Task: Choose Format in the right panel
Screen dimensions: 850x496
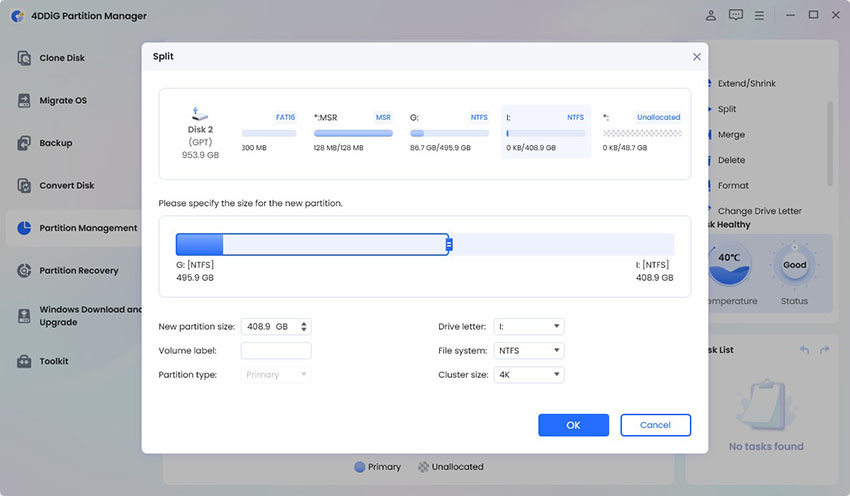Action: [x=733, y=185]
